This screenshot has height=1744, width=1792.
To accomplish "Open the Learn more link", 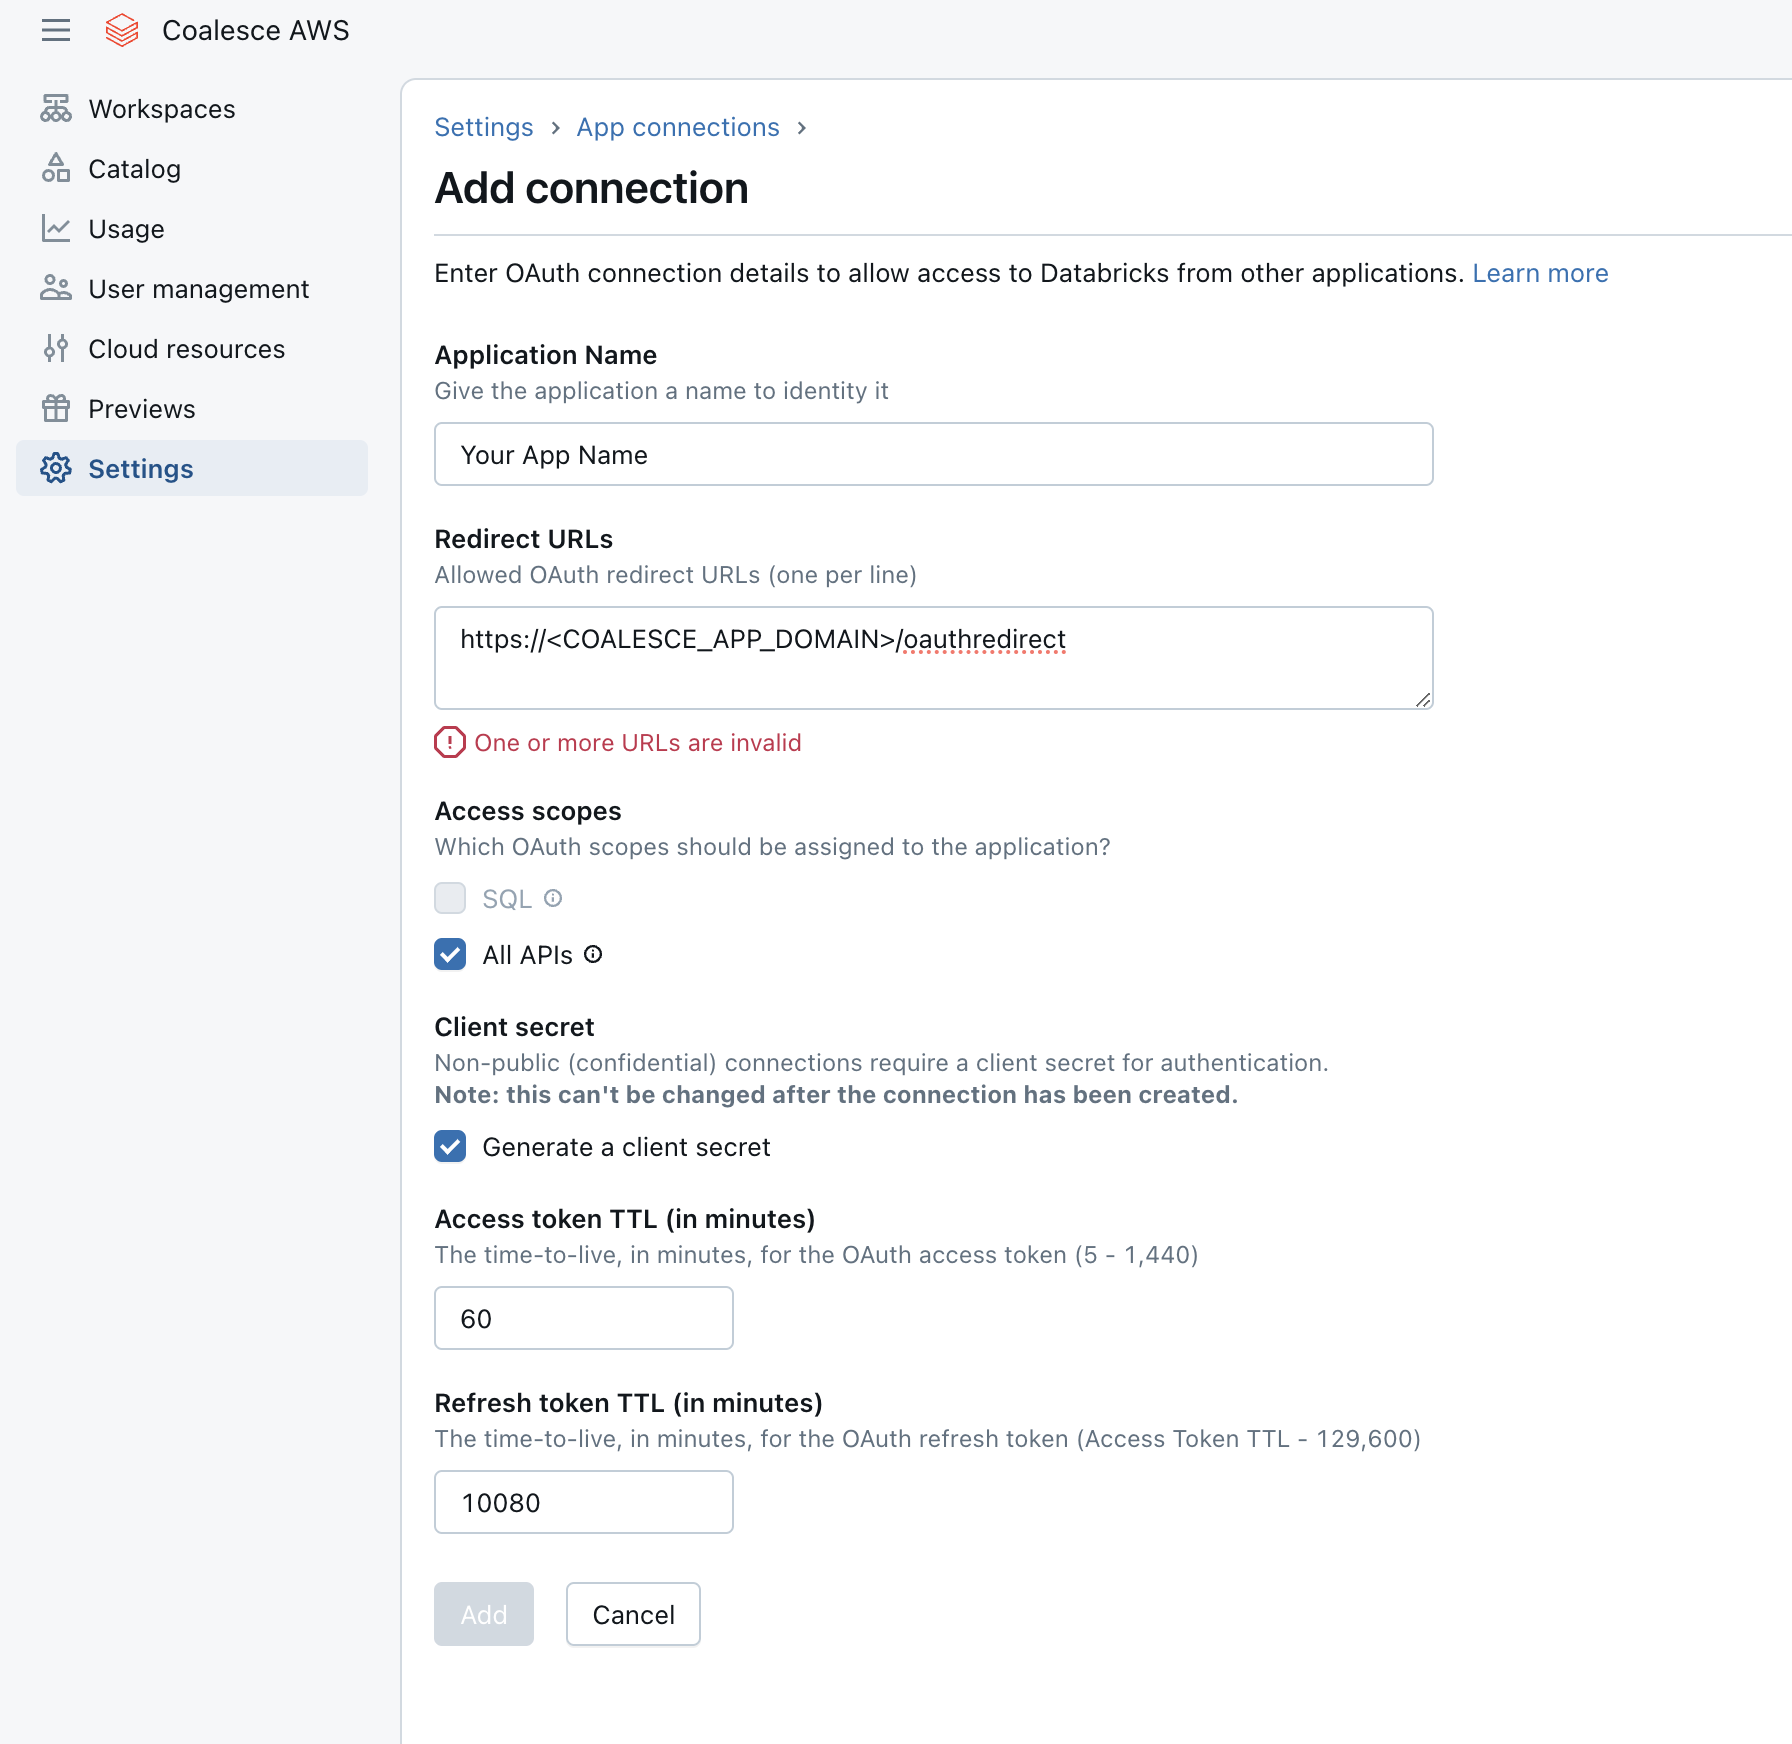I will coord(1540,273).
